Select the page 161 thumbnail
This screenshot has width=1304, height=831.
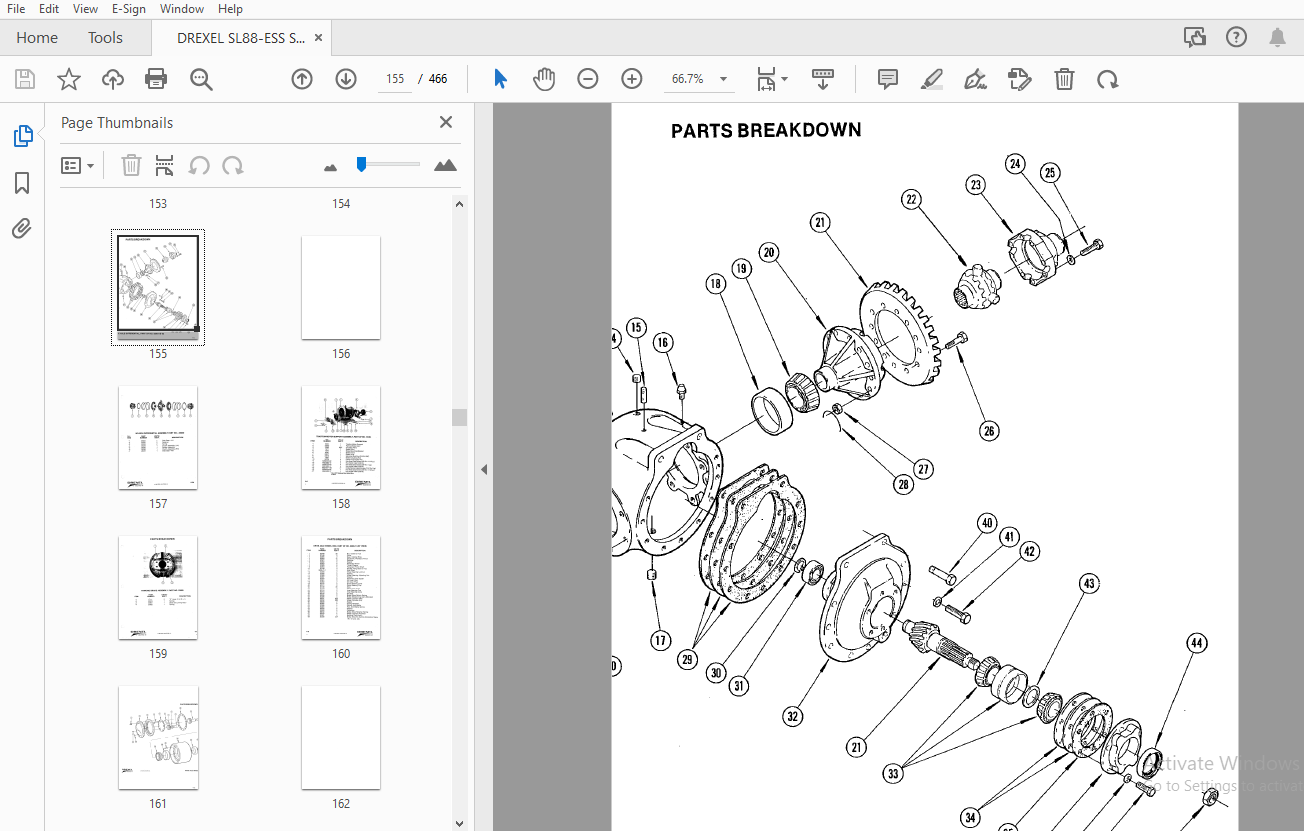pyautogui.click(x=158, y=738)
